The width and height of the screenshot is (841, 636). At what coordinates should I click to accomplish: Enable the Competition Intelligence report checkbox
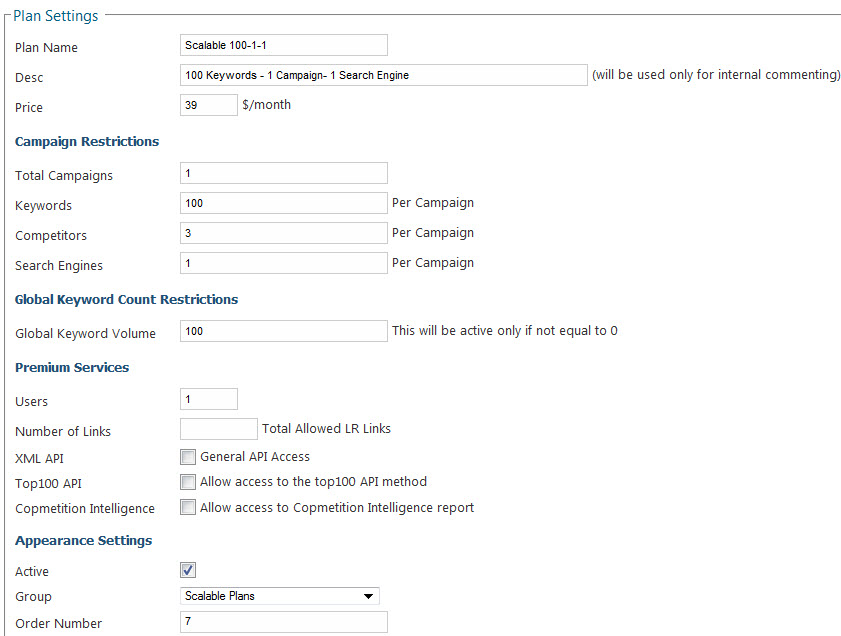(x=188, y=507)
